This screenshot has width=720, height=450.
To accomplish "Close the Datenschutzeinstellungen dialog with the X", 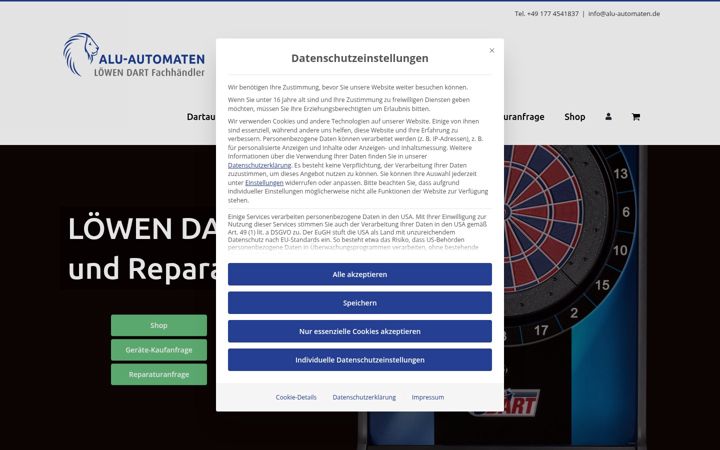I will point(492,51).
